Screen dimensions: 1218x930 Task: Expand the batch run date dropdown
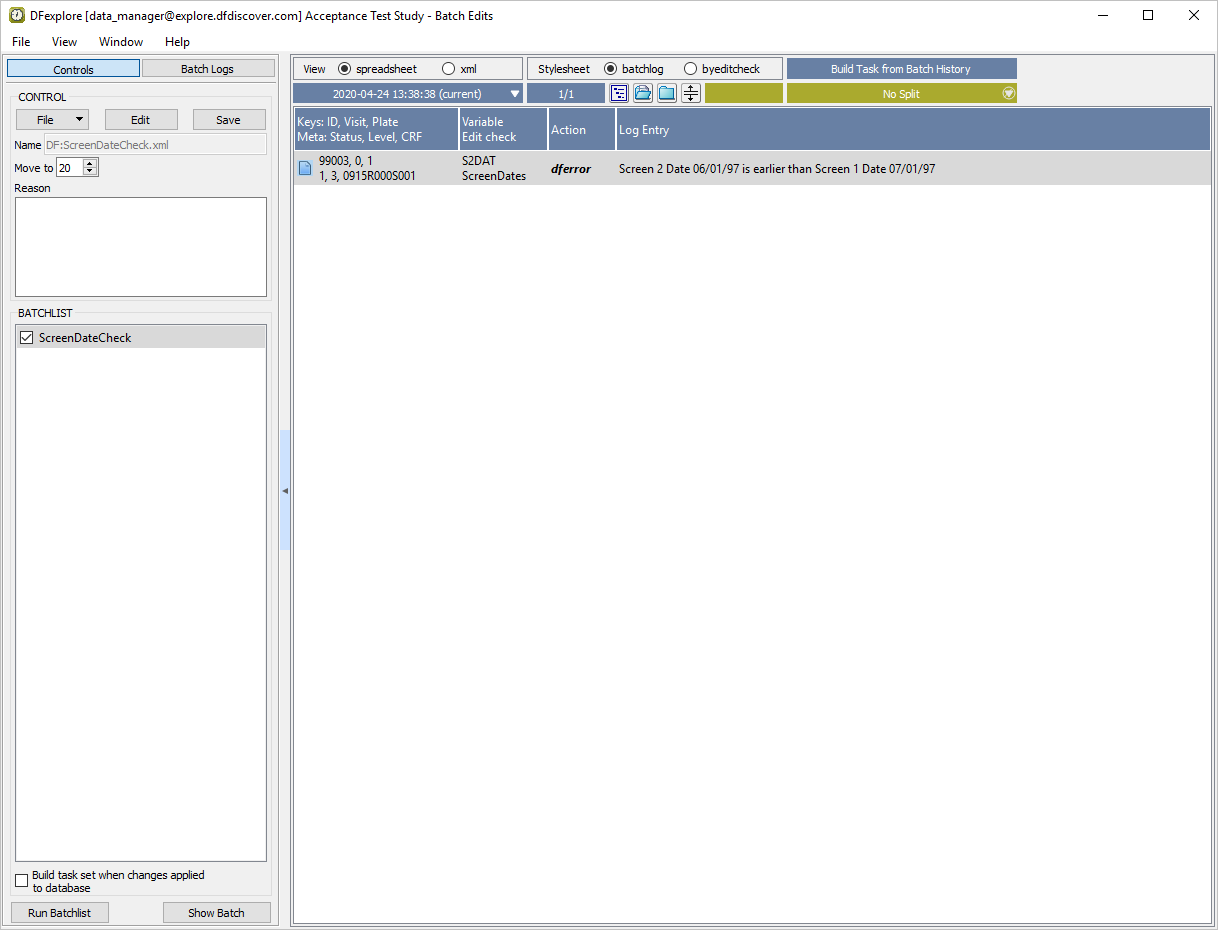(514, 93)
